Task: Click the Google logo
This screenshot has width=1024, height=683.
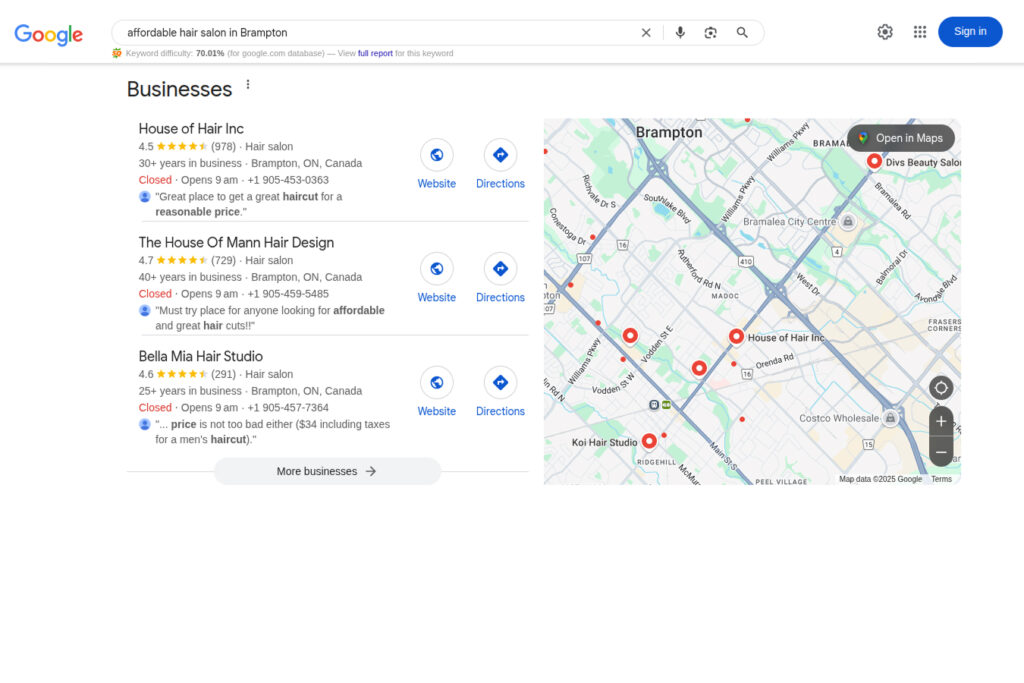Action: coord(48,34)
